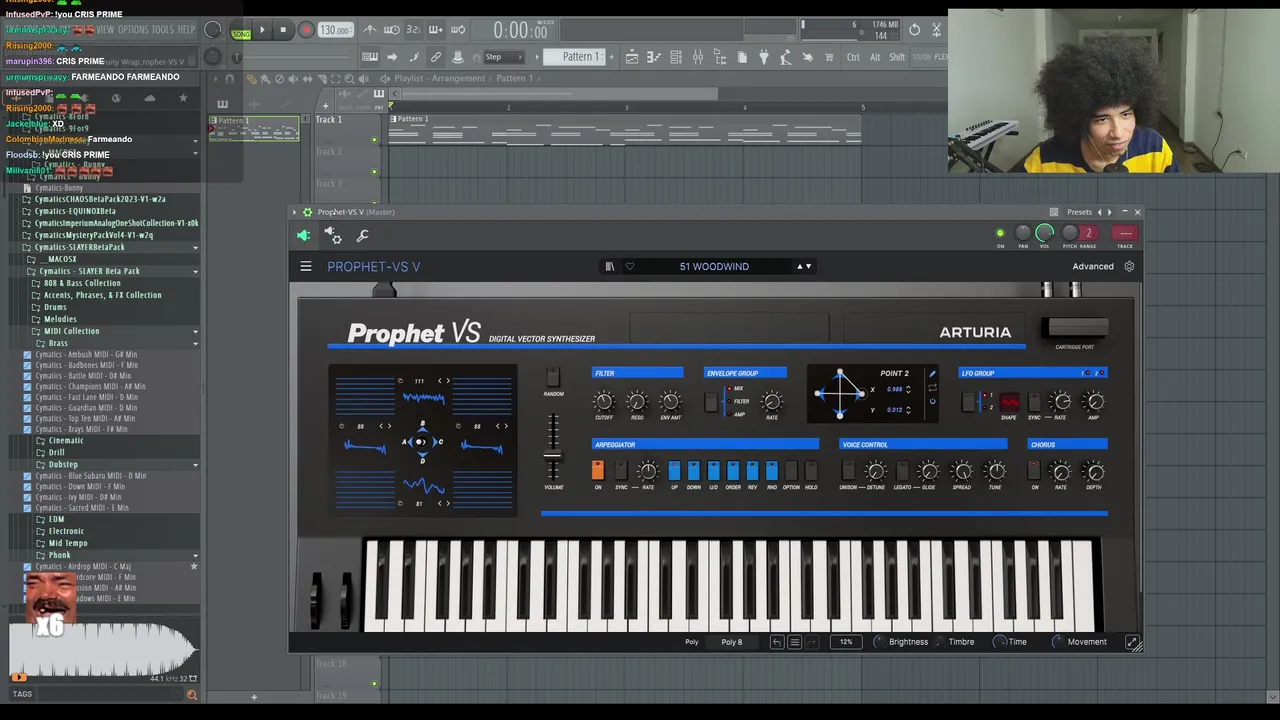Viewport: 1280px width, 720px height.
Task: Enable Chorus ON switch
Action: [x=1035, y=470]
